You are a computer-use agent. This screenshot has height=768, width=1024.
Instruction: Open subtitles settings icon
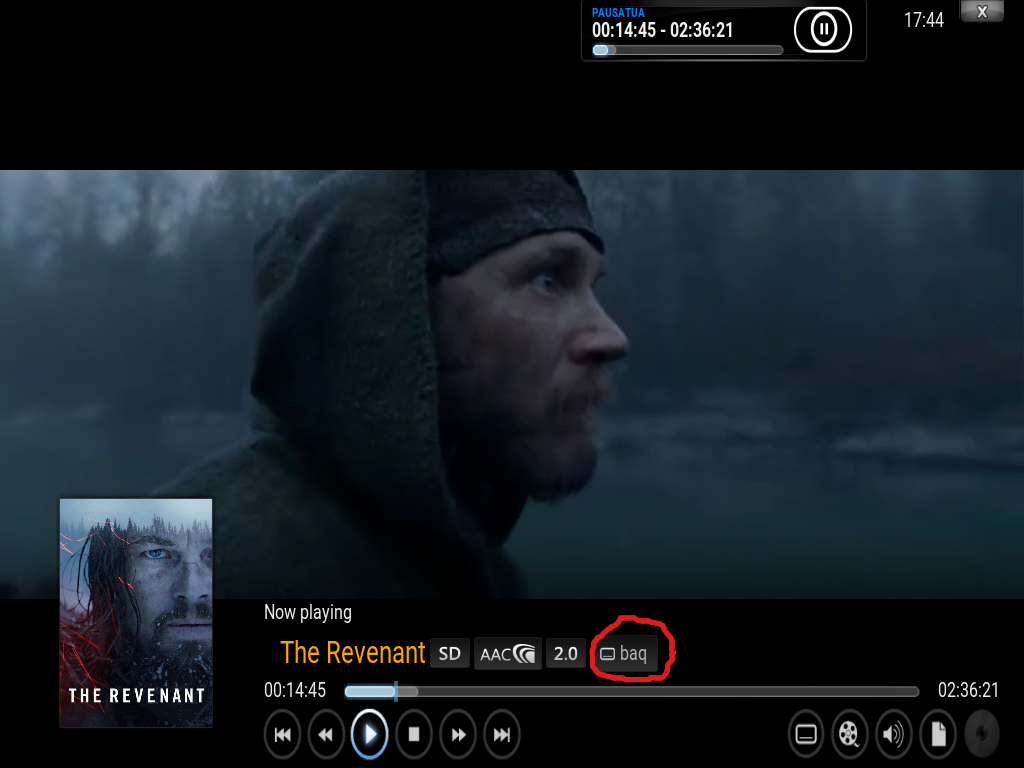806,735
